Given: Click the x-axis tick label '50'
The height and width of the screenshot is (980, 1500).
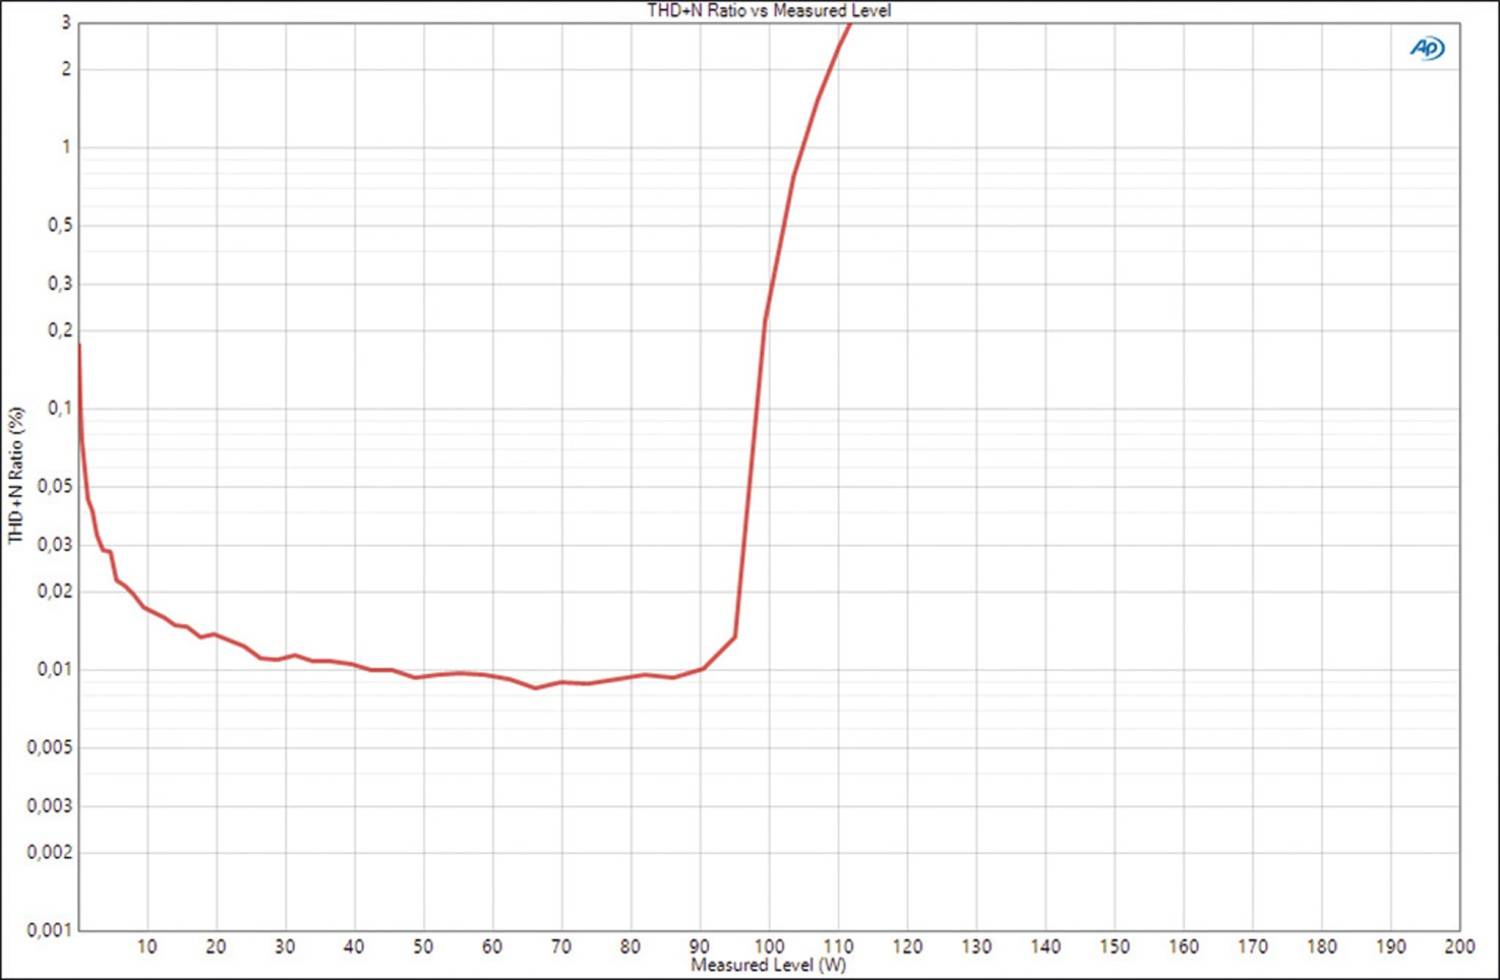Looking at the screenshot, I should (423, 946).
